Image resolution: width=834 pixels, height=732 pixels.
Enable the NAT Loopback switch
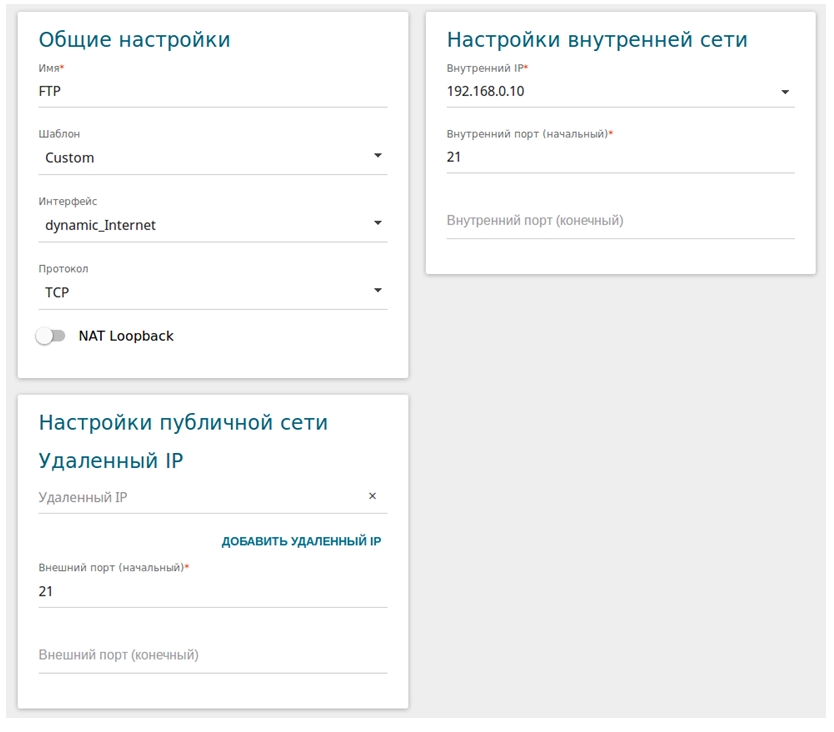coord(50,337)
